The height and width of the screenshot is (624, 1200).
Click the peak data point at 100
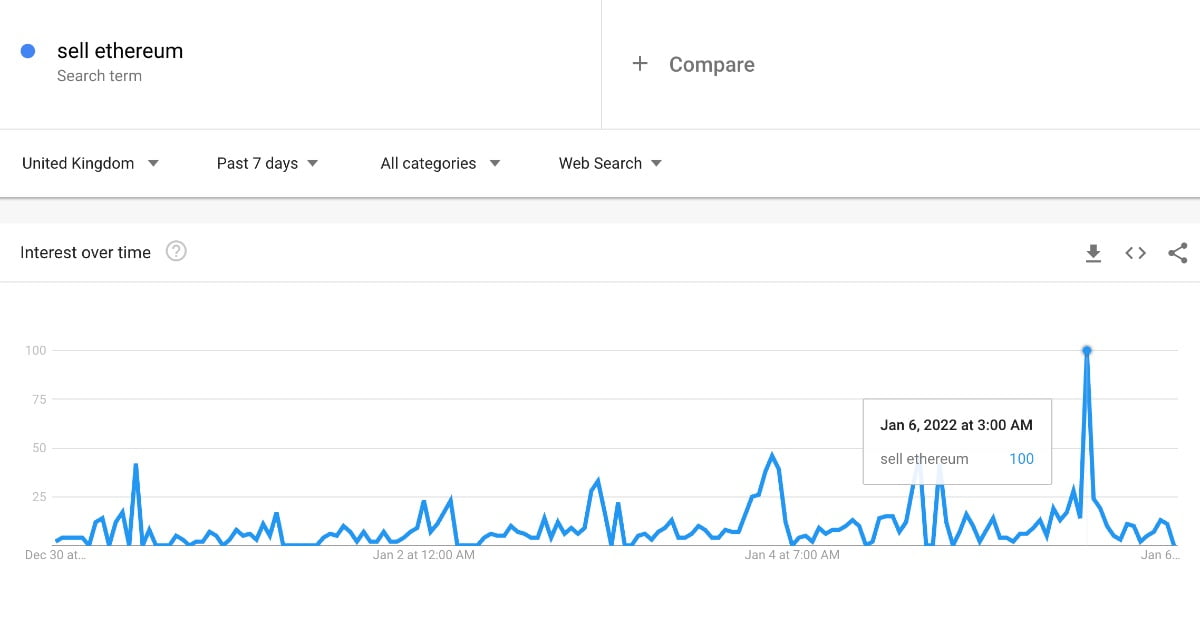1086,350
